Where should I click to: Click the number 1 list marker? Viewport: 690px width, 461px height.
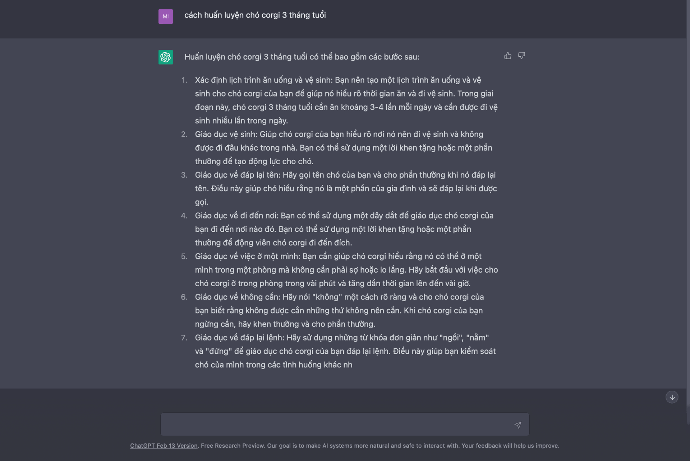[184, 78]
